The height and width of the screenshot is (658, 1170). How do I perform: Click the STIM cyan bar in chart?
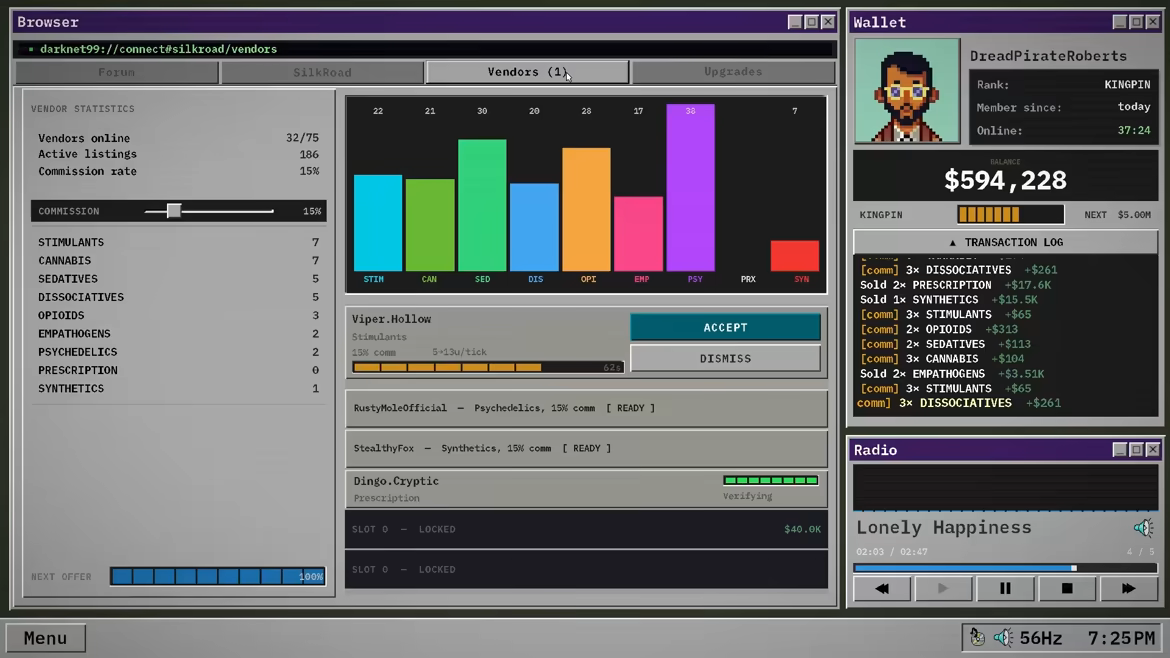tap(378, 223)
